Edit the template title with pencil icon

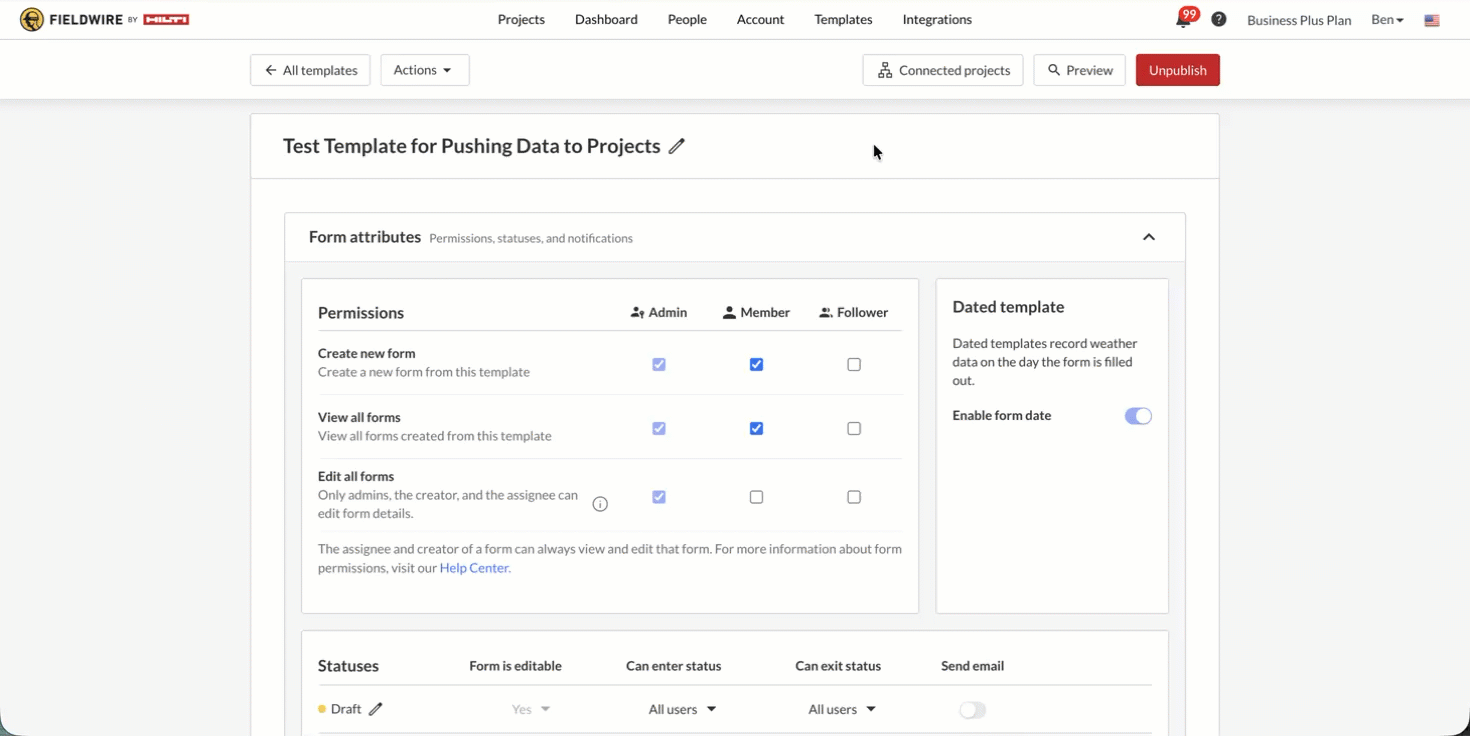coord(677,146)
